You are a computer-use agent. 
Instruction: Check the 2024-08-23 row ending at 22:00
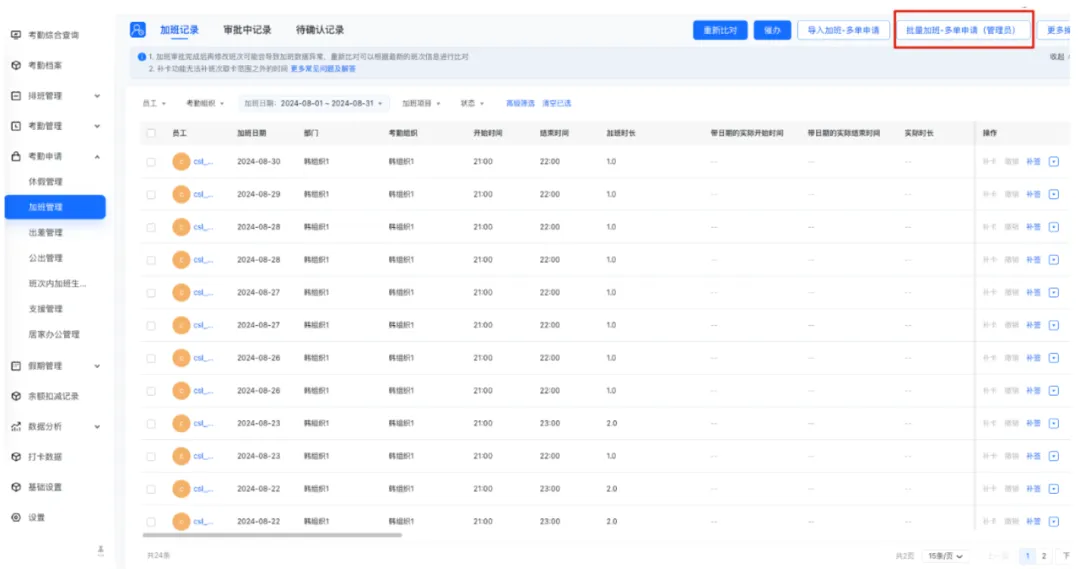click(151, 456)
